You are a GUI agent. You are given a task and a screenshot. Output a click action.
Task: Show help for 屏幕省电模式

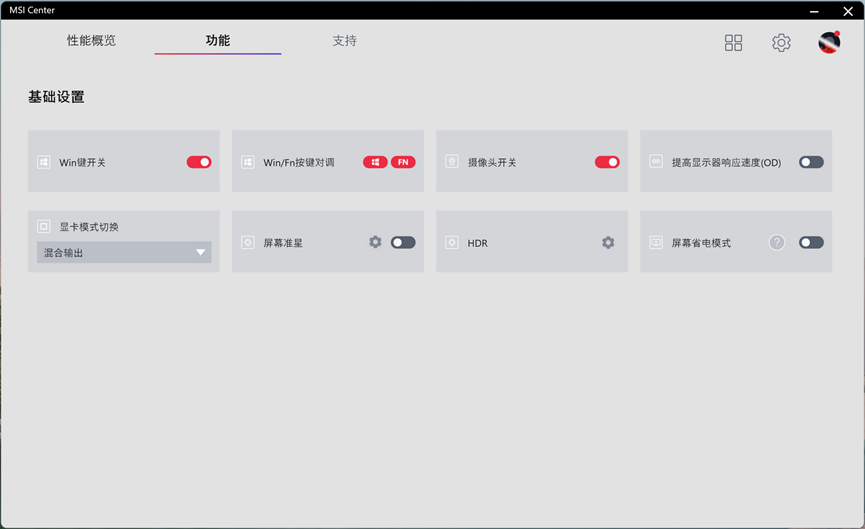[x=777, y=242]
